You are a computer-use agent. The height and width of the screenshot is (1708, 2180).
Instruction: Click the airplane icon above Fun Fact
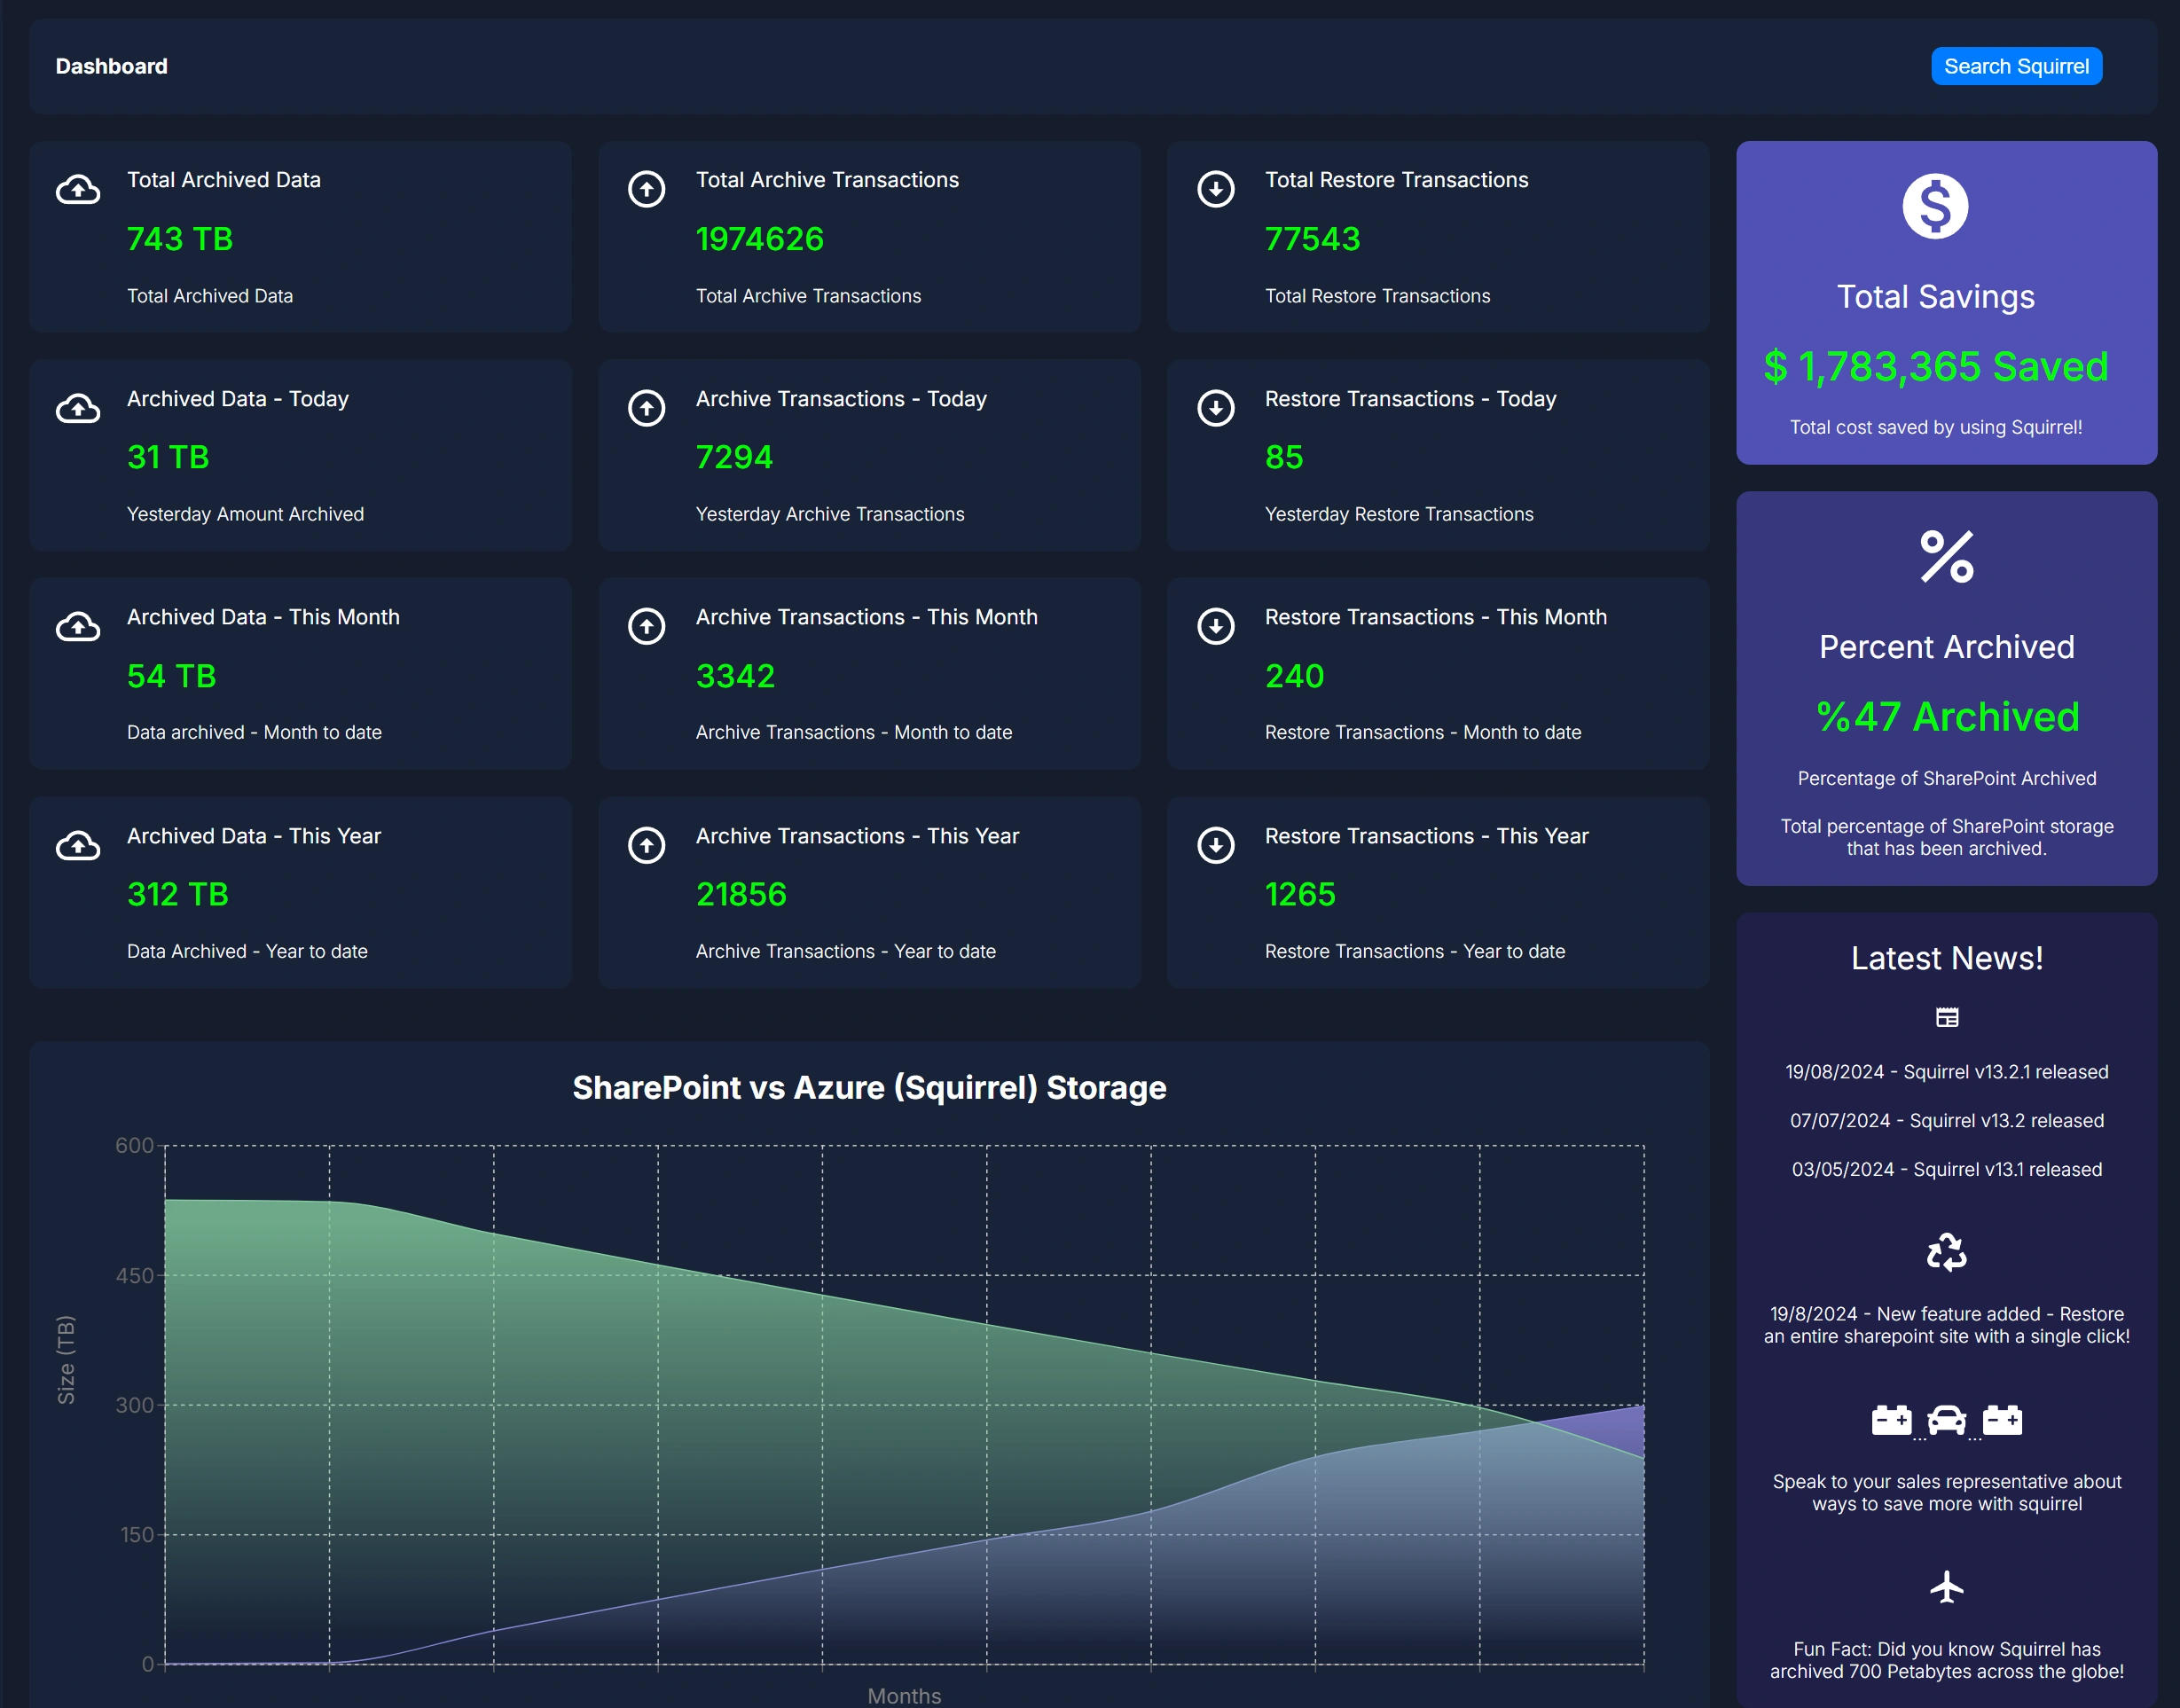click(x=1946, y=1587)
